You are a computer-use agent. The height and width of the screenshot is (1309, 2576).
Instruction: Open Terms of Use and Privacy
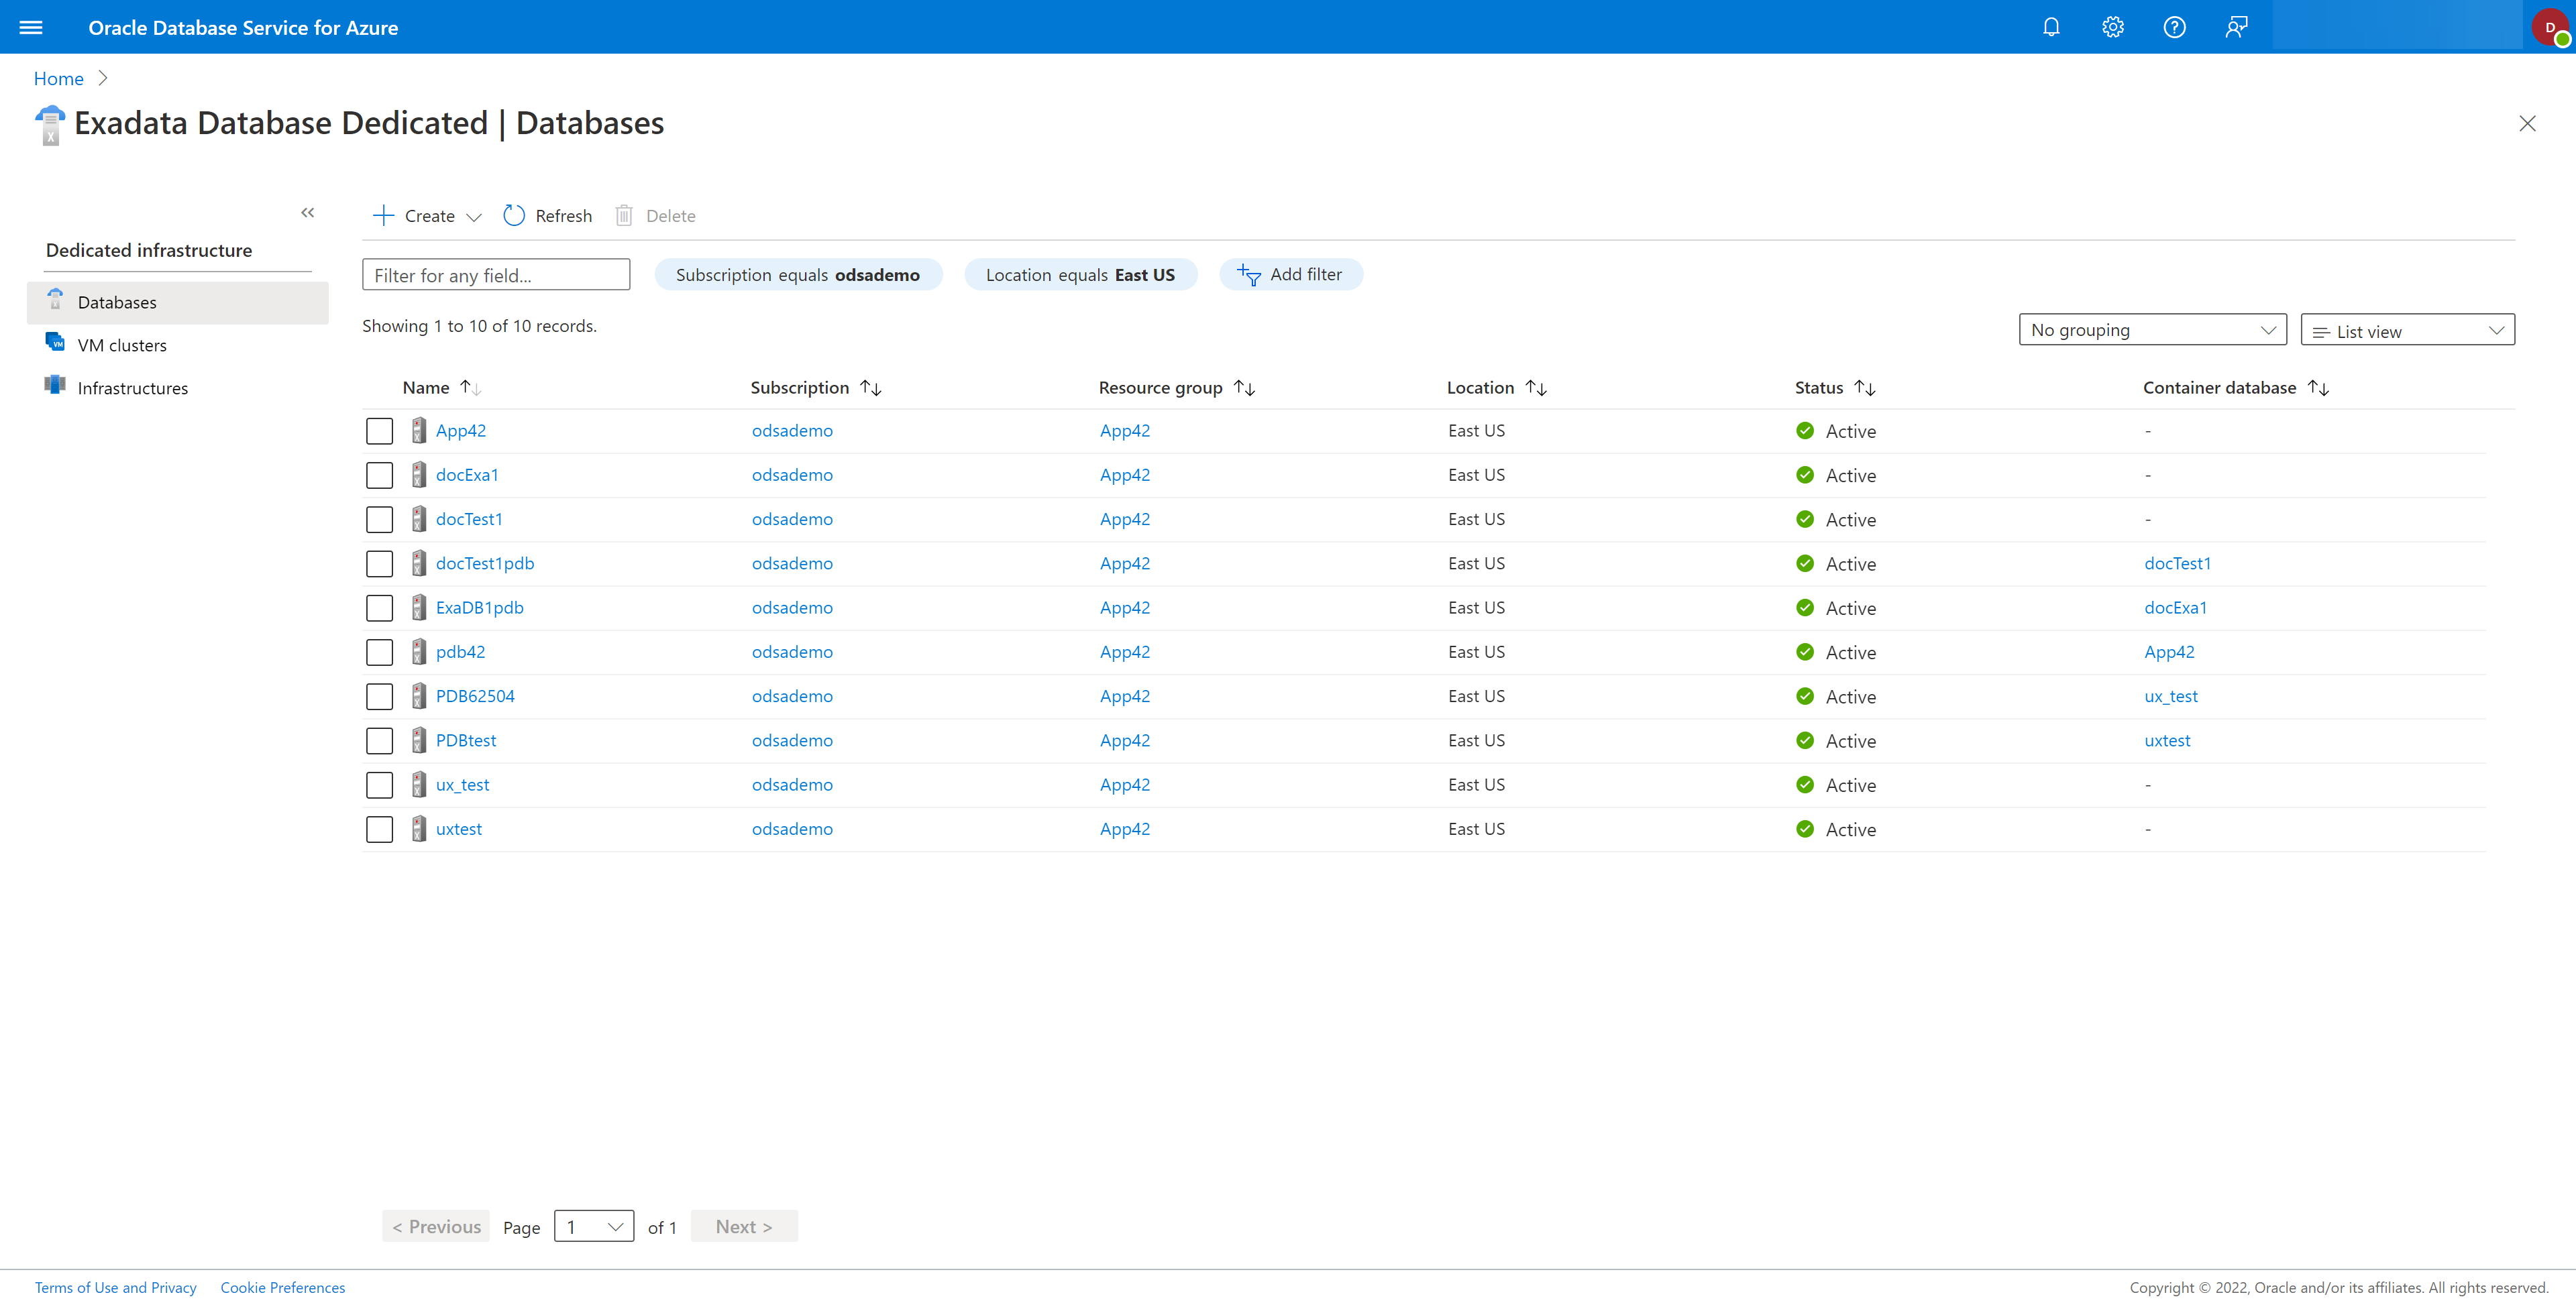[116, 1287]
